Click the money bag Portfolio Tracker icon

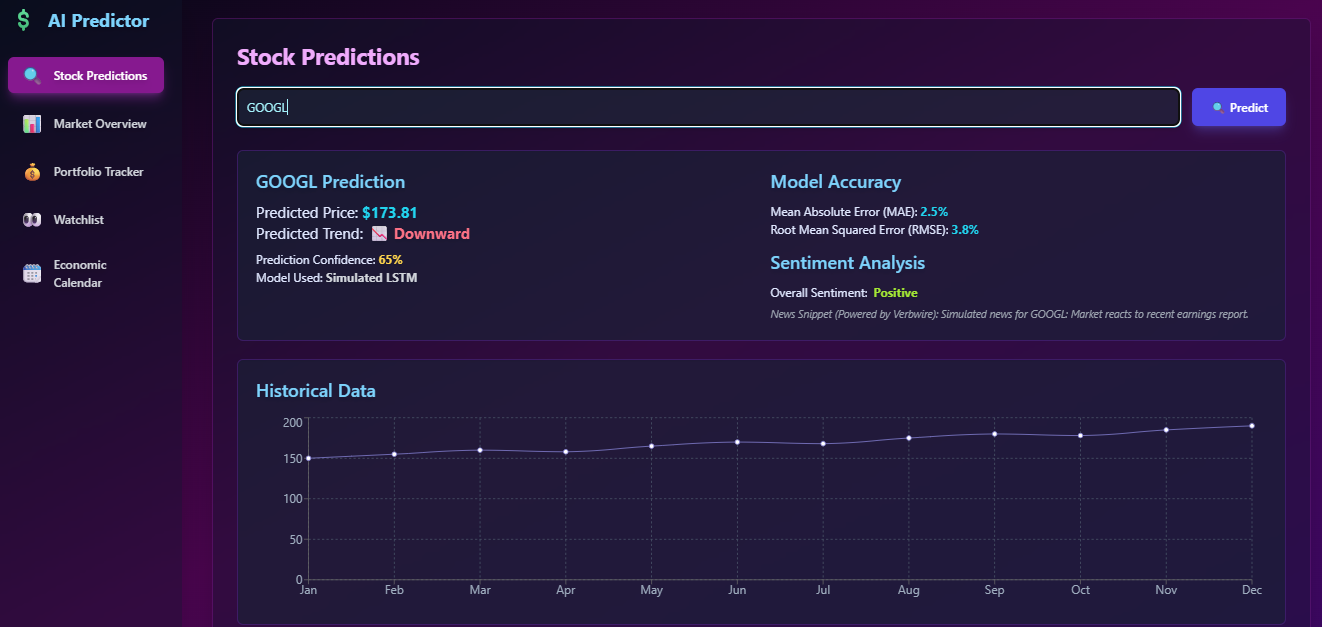tap(31, 171)
